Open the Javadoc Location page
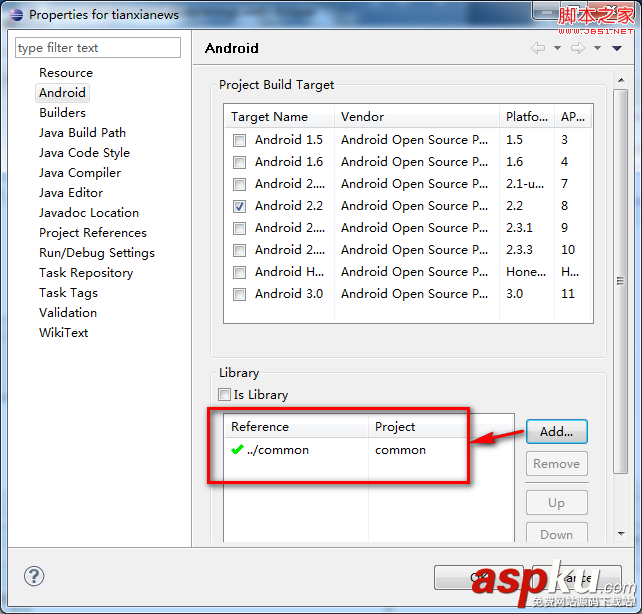The width and height of the screenshot is (642, 614). pyautogui.click(x=89, y=213)
